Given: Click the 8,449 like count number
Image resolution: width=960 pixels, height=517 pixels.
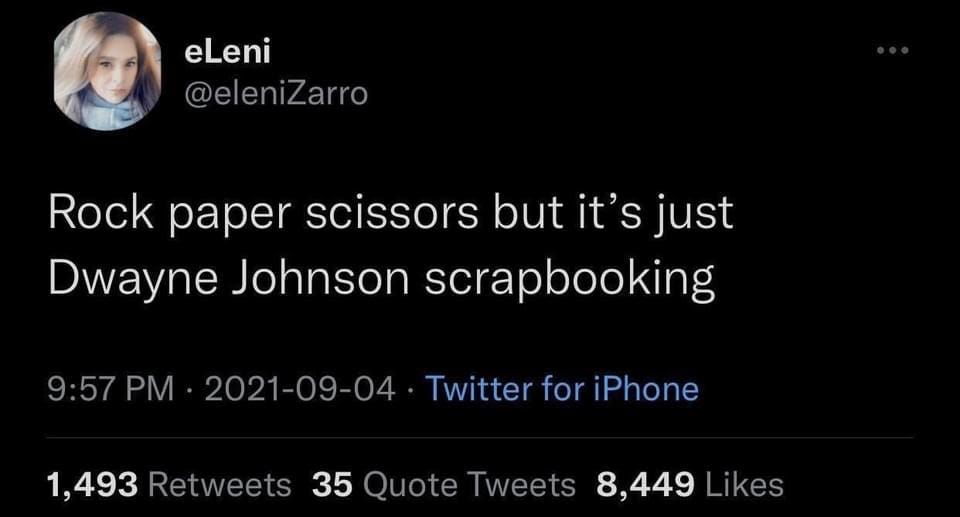Looking at the screenshot, I should [645, 485].
